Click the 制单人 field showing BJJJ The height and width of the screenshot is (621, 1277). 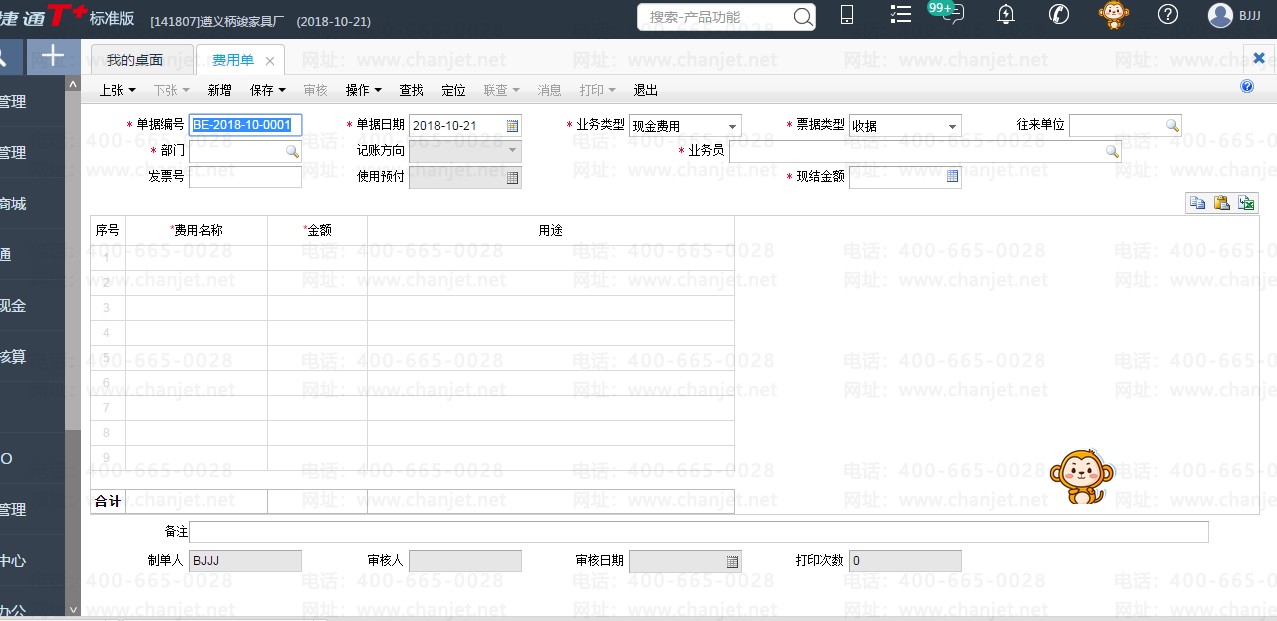(245, 561)
